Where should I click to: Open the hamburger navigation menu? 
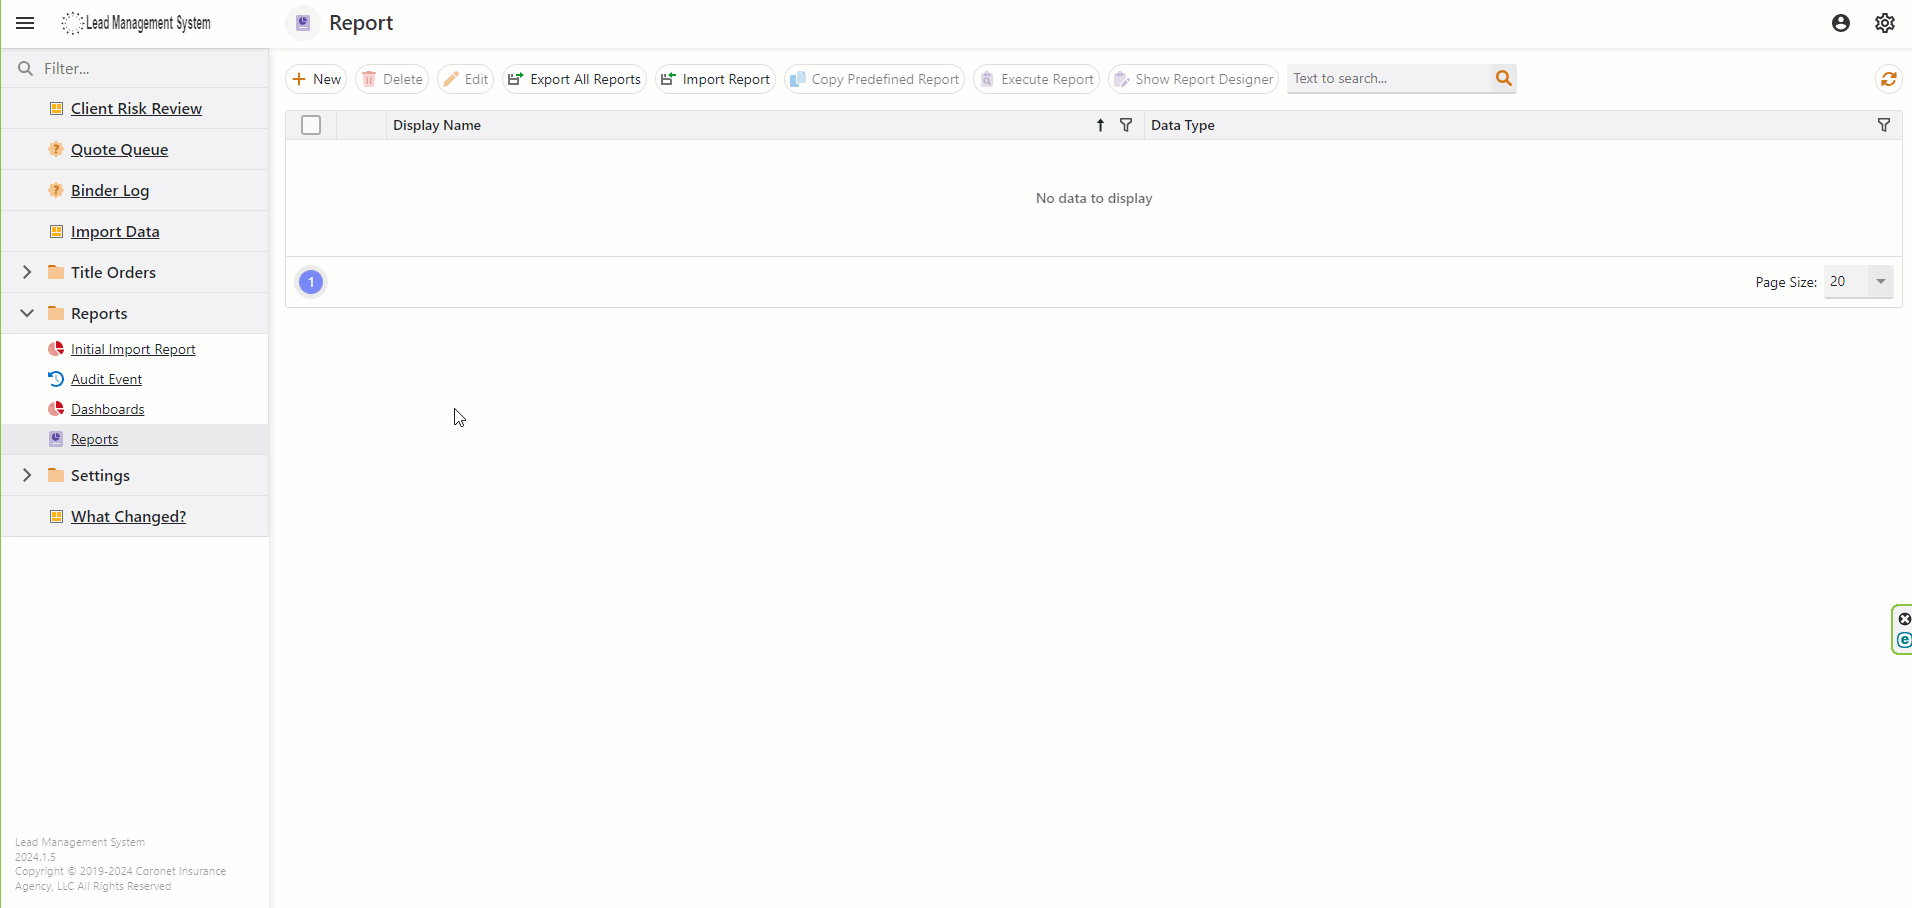point(25,23)
